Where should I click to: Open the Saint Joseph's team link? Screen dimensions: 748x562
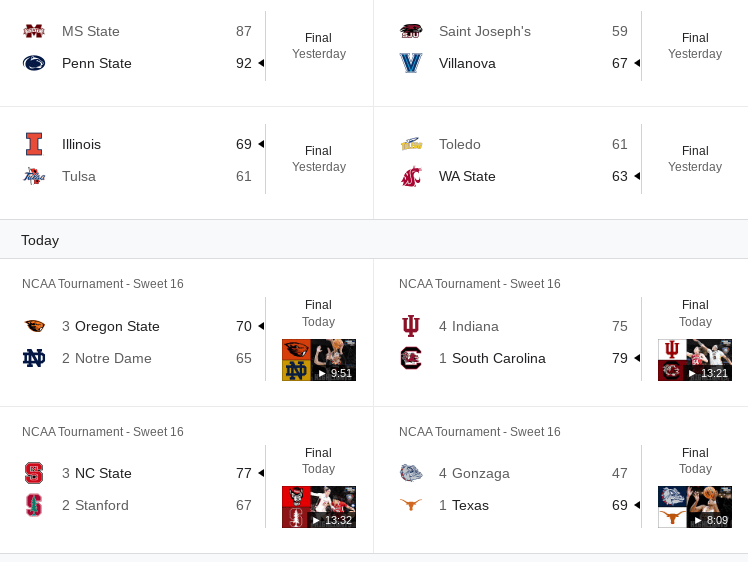click(x=485, y=31)
